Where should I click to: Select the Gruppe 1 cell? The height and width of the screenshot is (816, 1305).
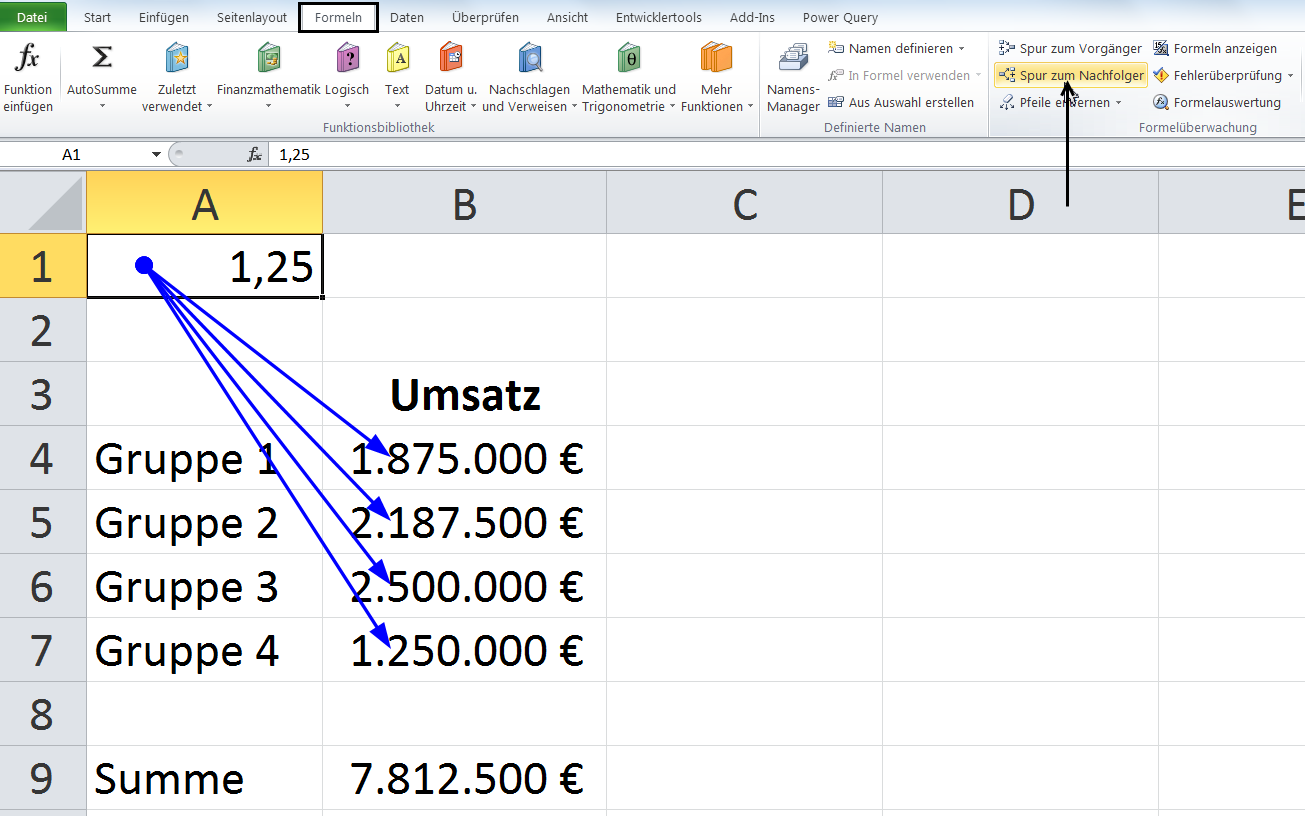pyautogui.click(x=205, y=458)
